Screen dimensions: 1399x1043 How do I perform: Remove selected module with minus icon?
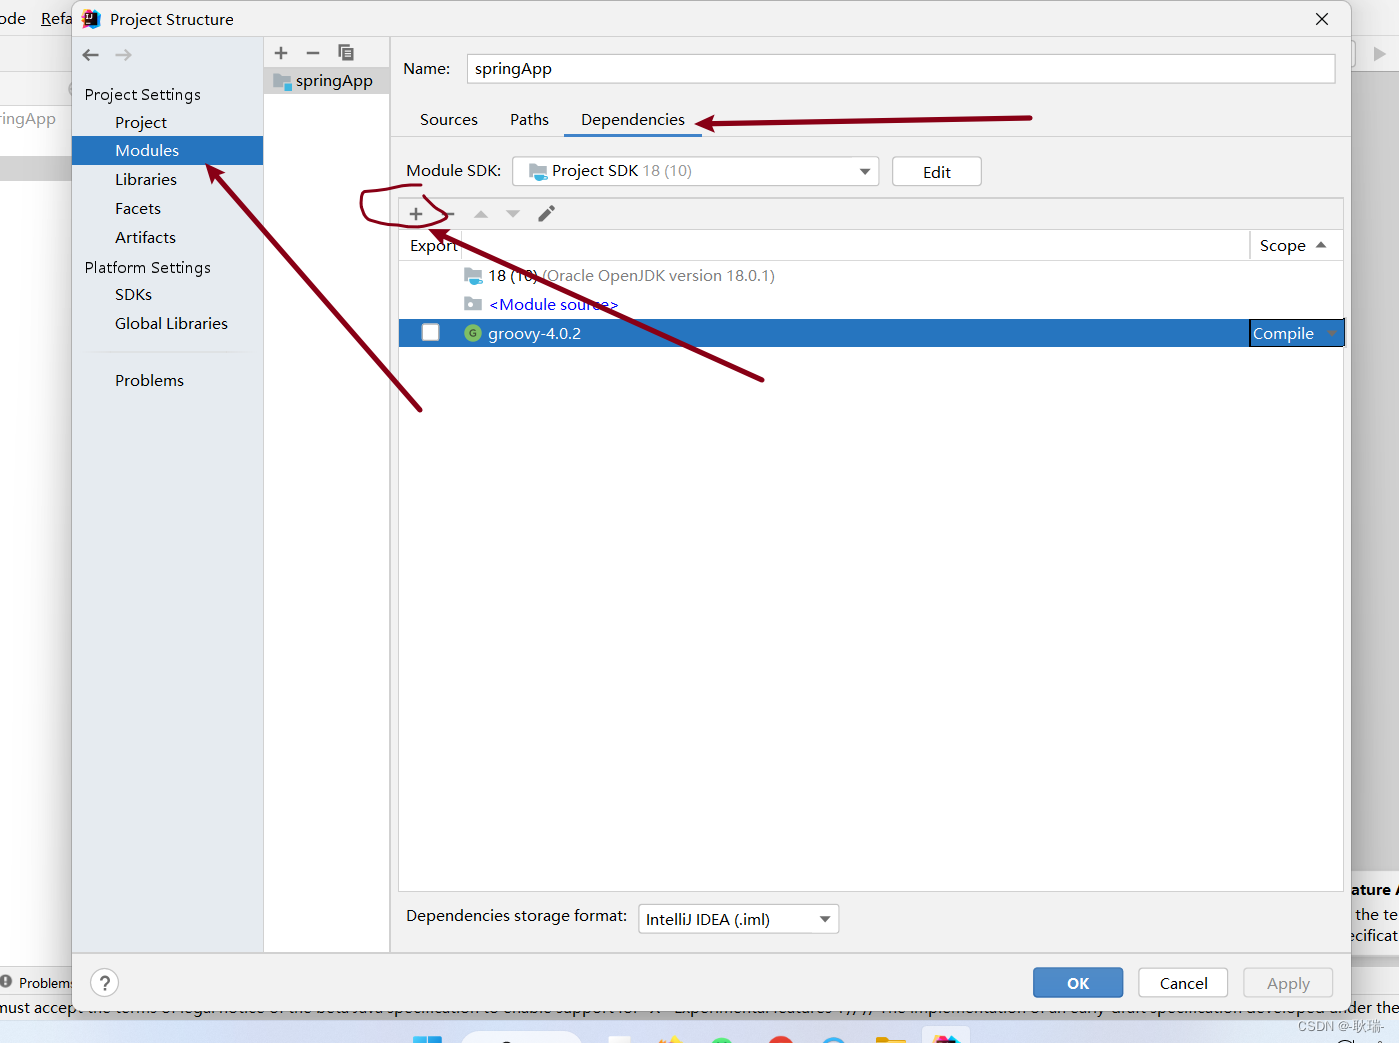pyautogui.click(x=313, y=53)
